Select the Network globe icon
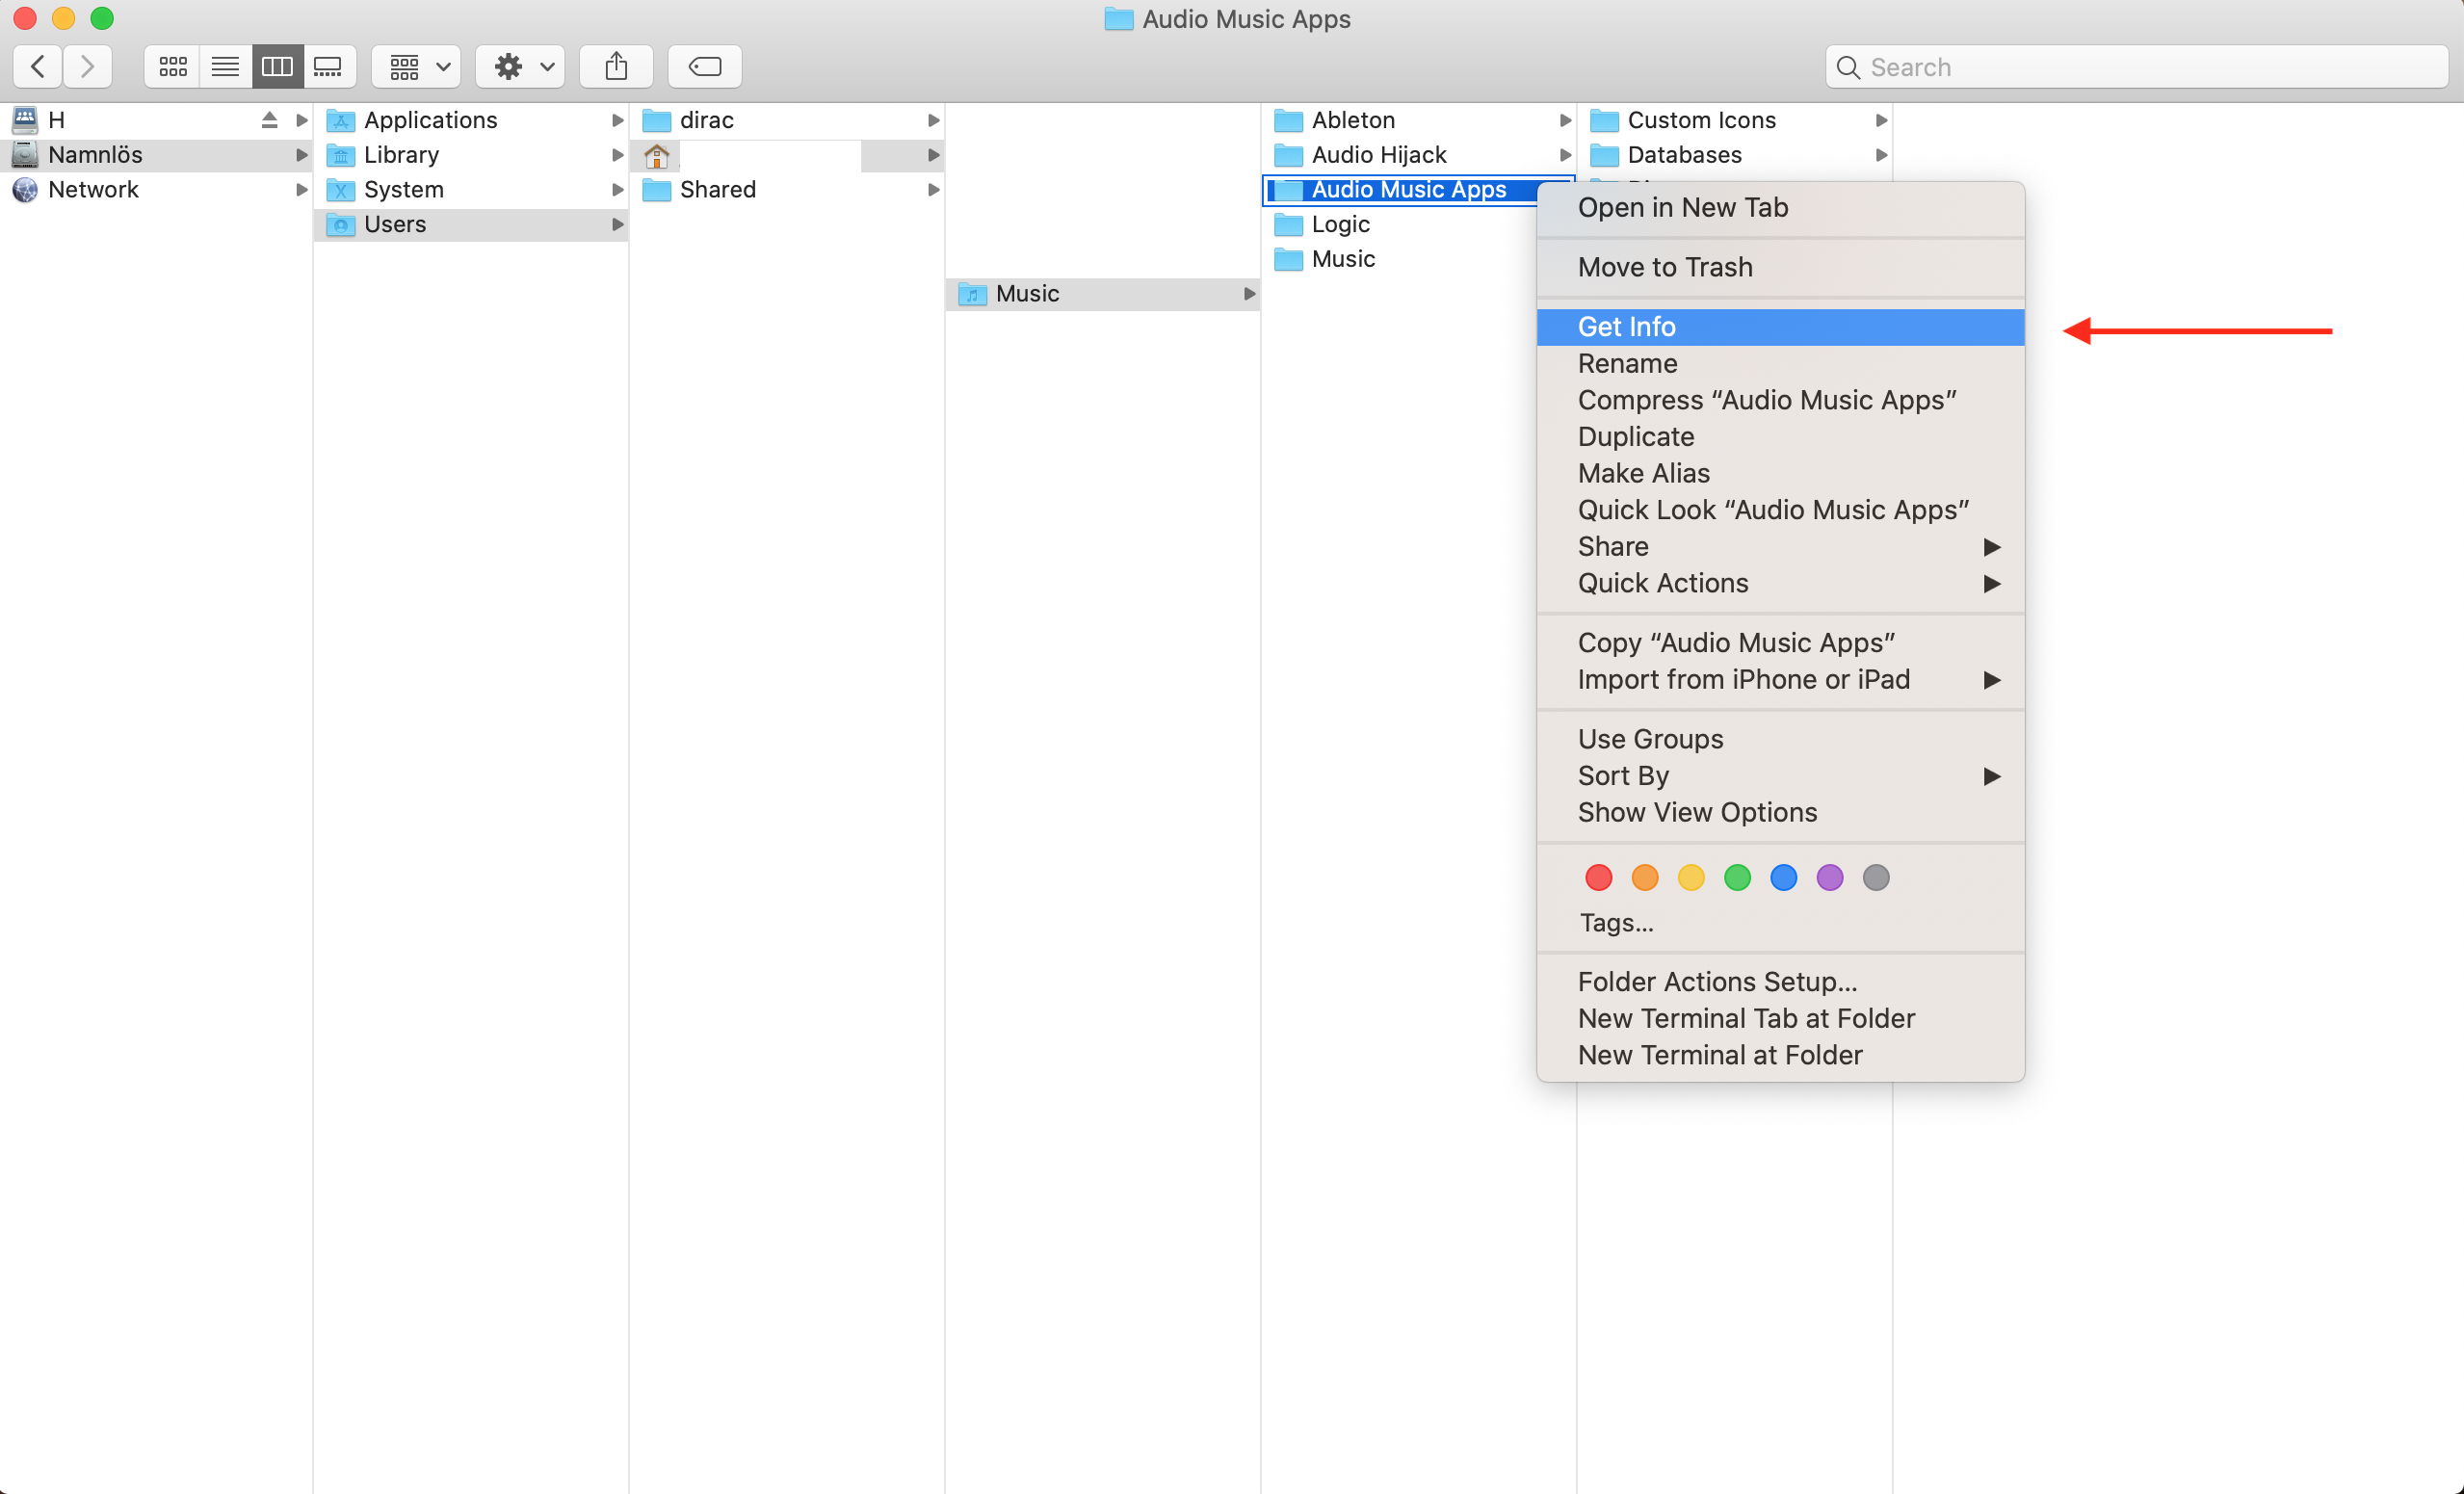This screenshot has width=2464, height=1494. click(25, 190)
